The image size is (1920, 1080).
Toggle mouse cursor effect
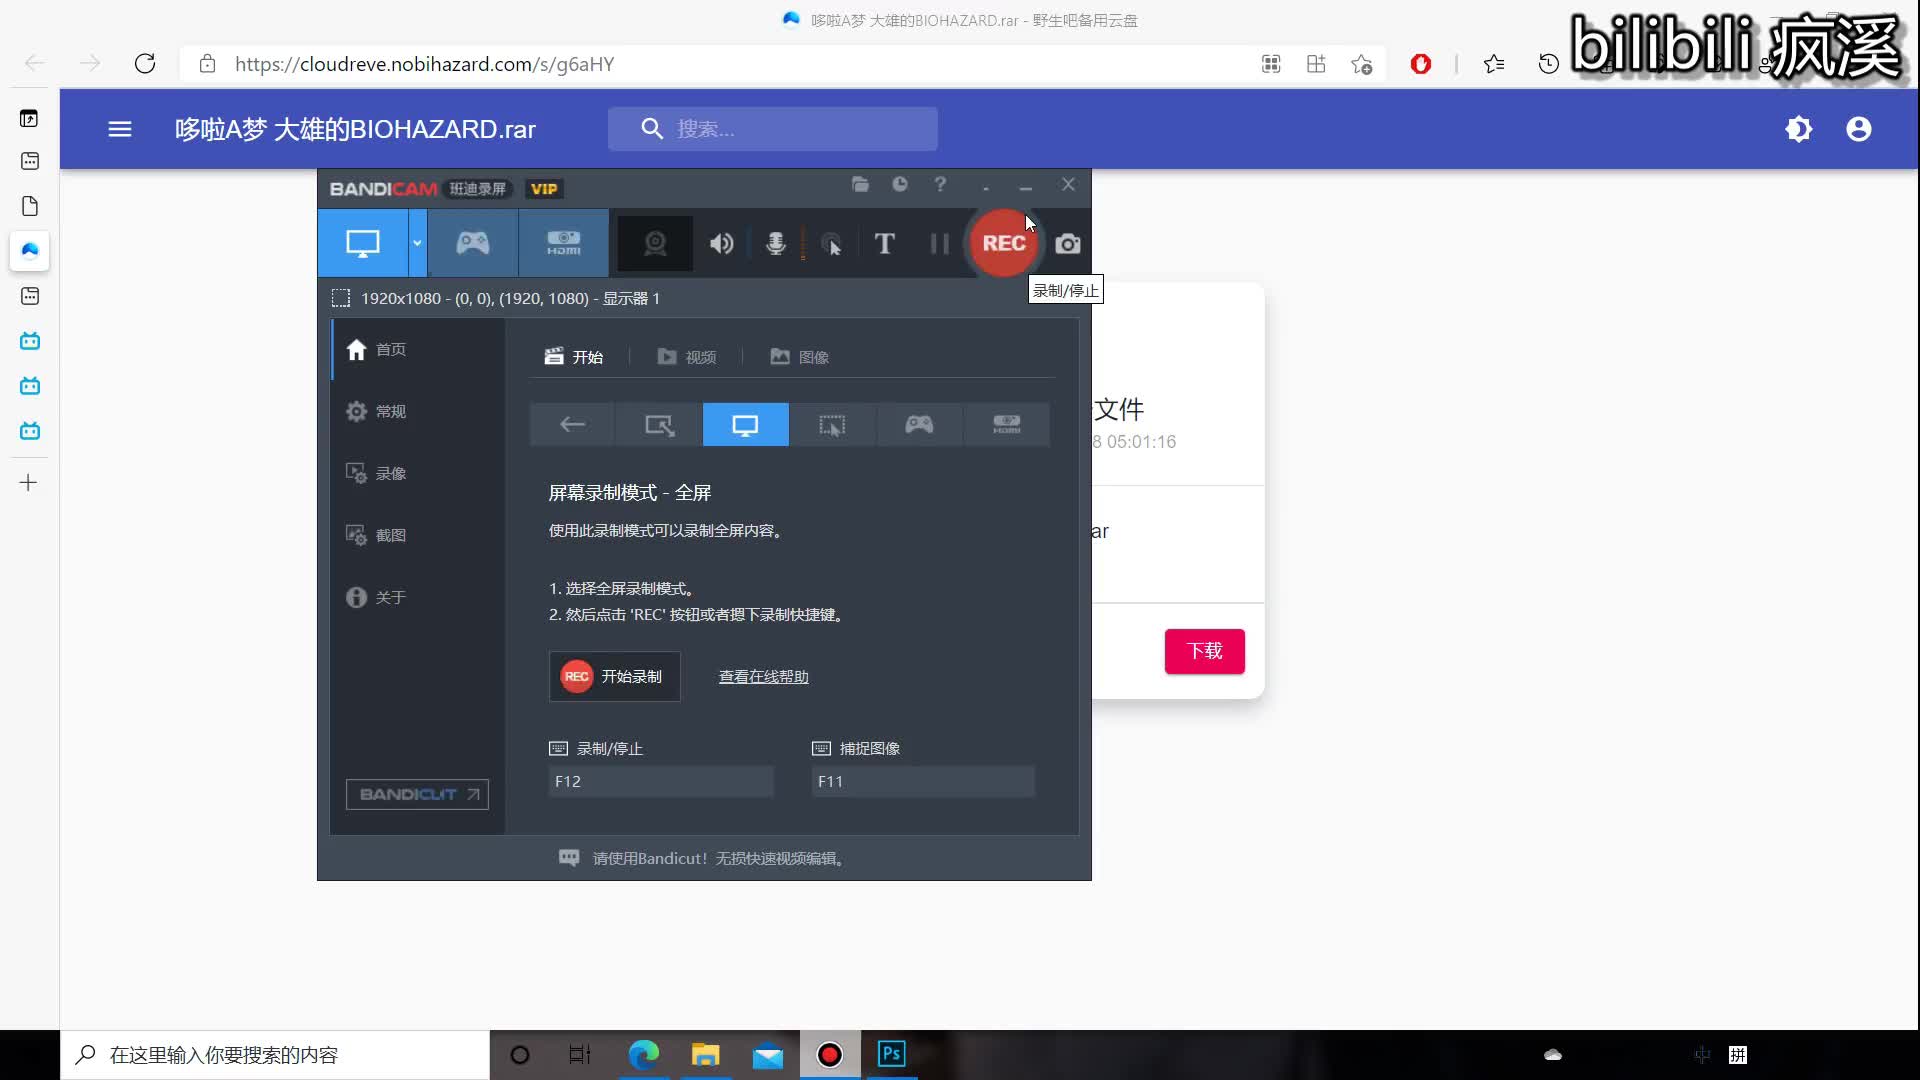tap(831, 243)
